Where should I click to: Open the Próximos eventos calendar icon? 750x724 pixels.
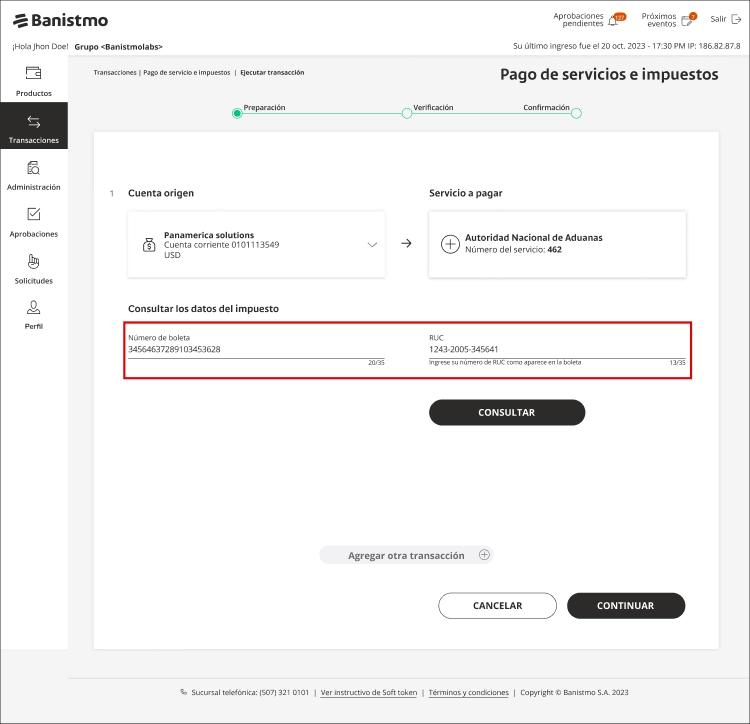click(686, 21)
